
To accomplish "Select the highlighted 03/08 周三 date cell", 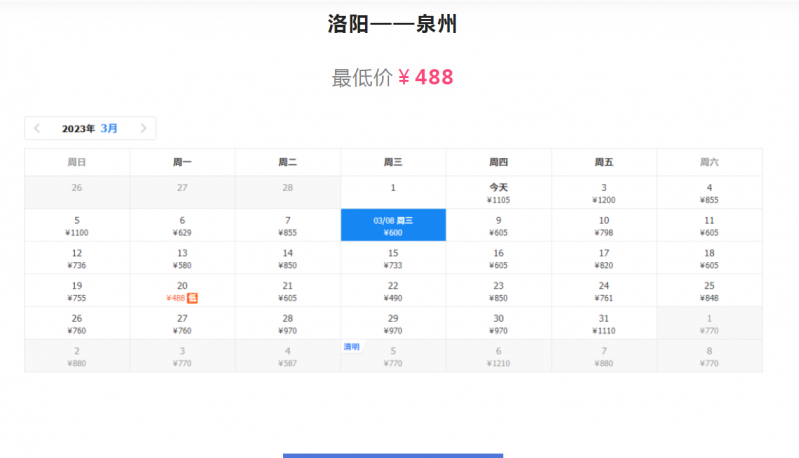I will 393,225.
